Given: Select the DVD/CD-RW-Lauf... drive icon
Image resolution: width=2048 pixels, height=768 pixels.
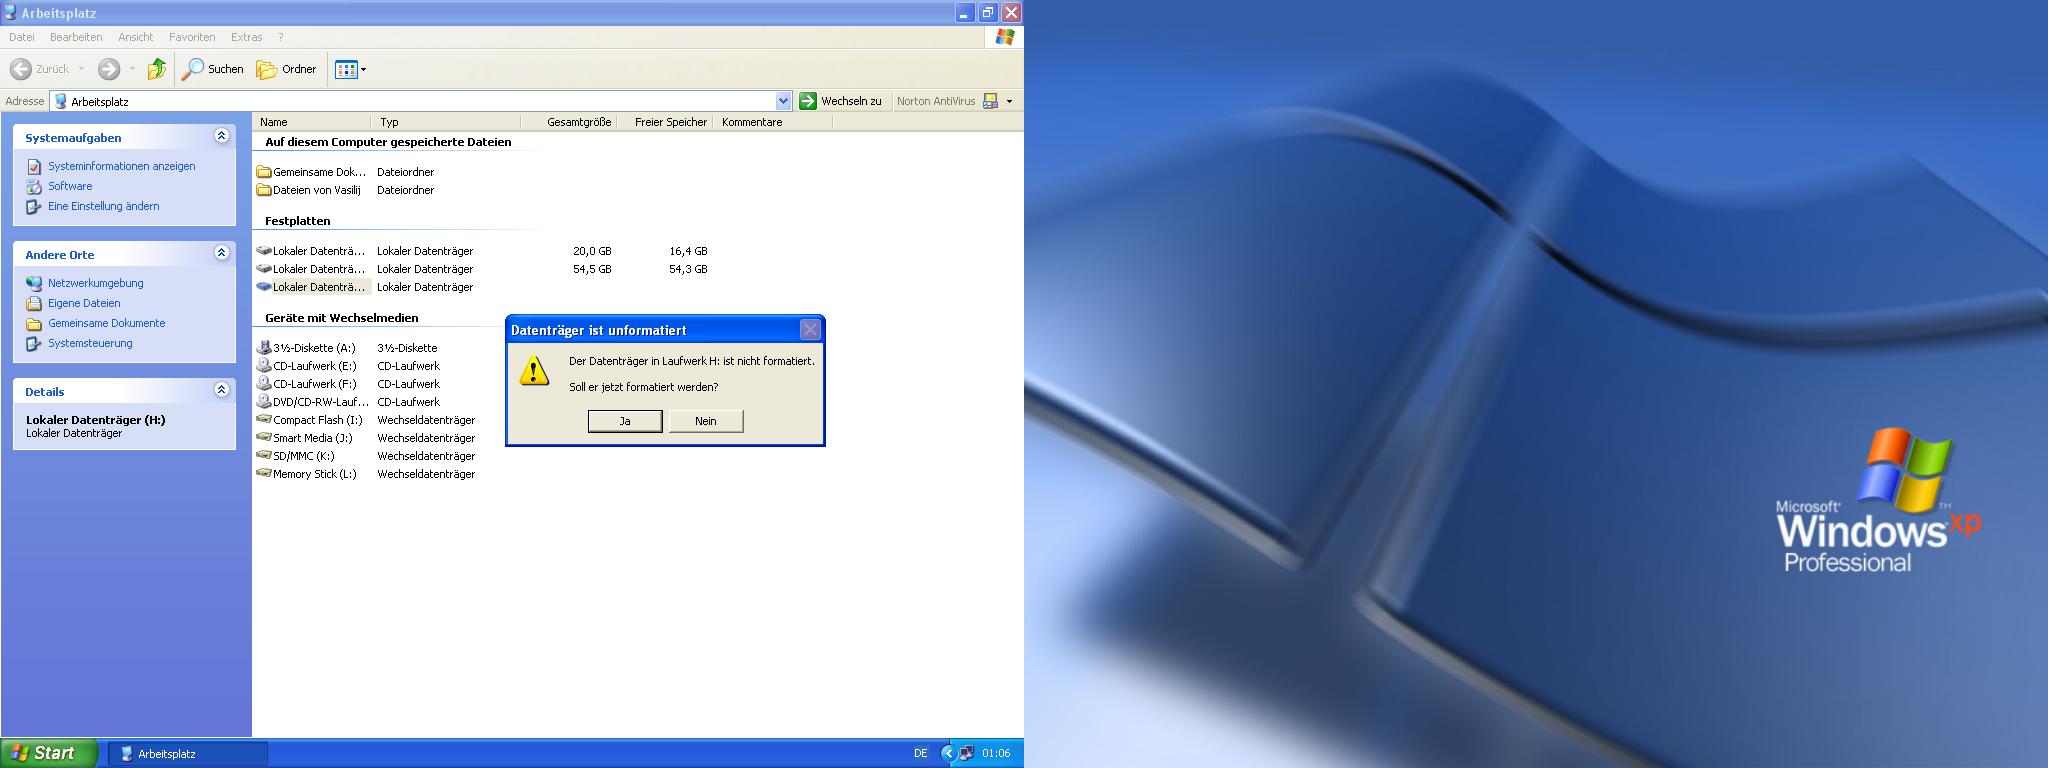Looking at the screenshot, I should pyautogui.click(x=264, y=402).
